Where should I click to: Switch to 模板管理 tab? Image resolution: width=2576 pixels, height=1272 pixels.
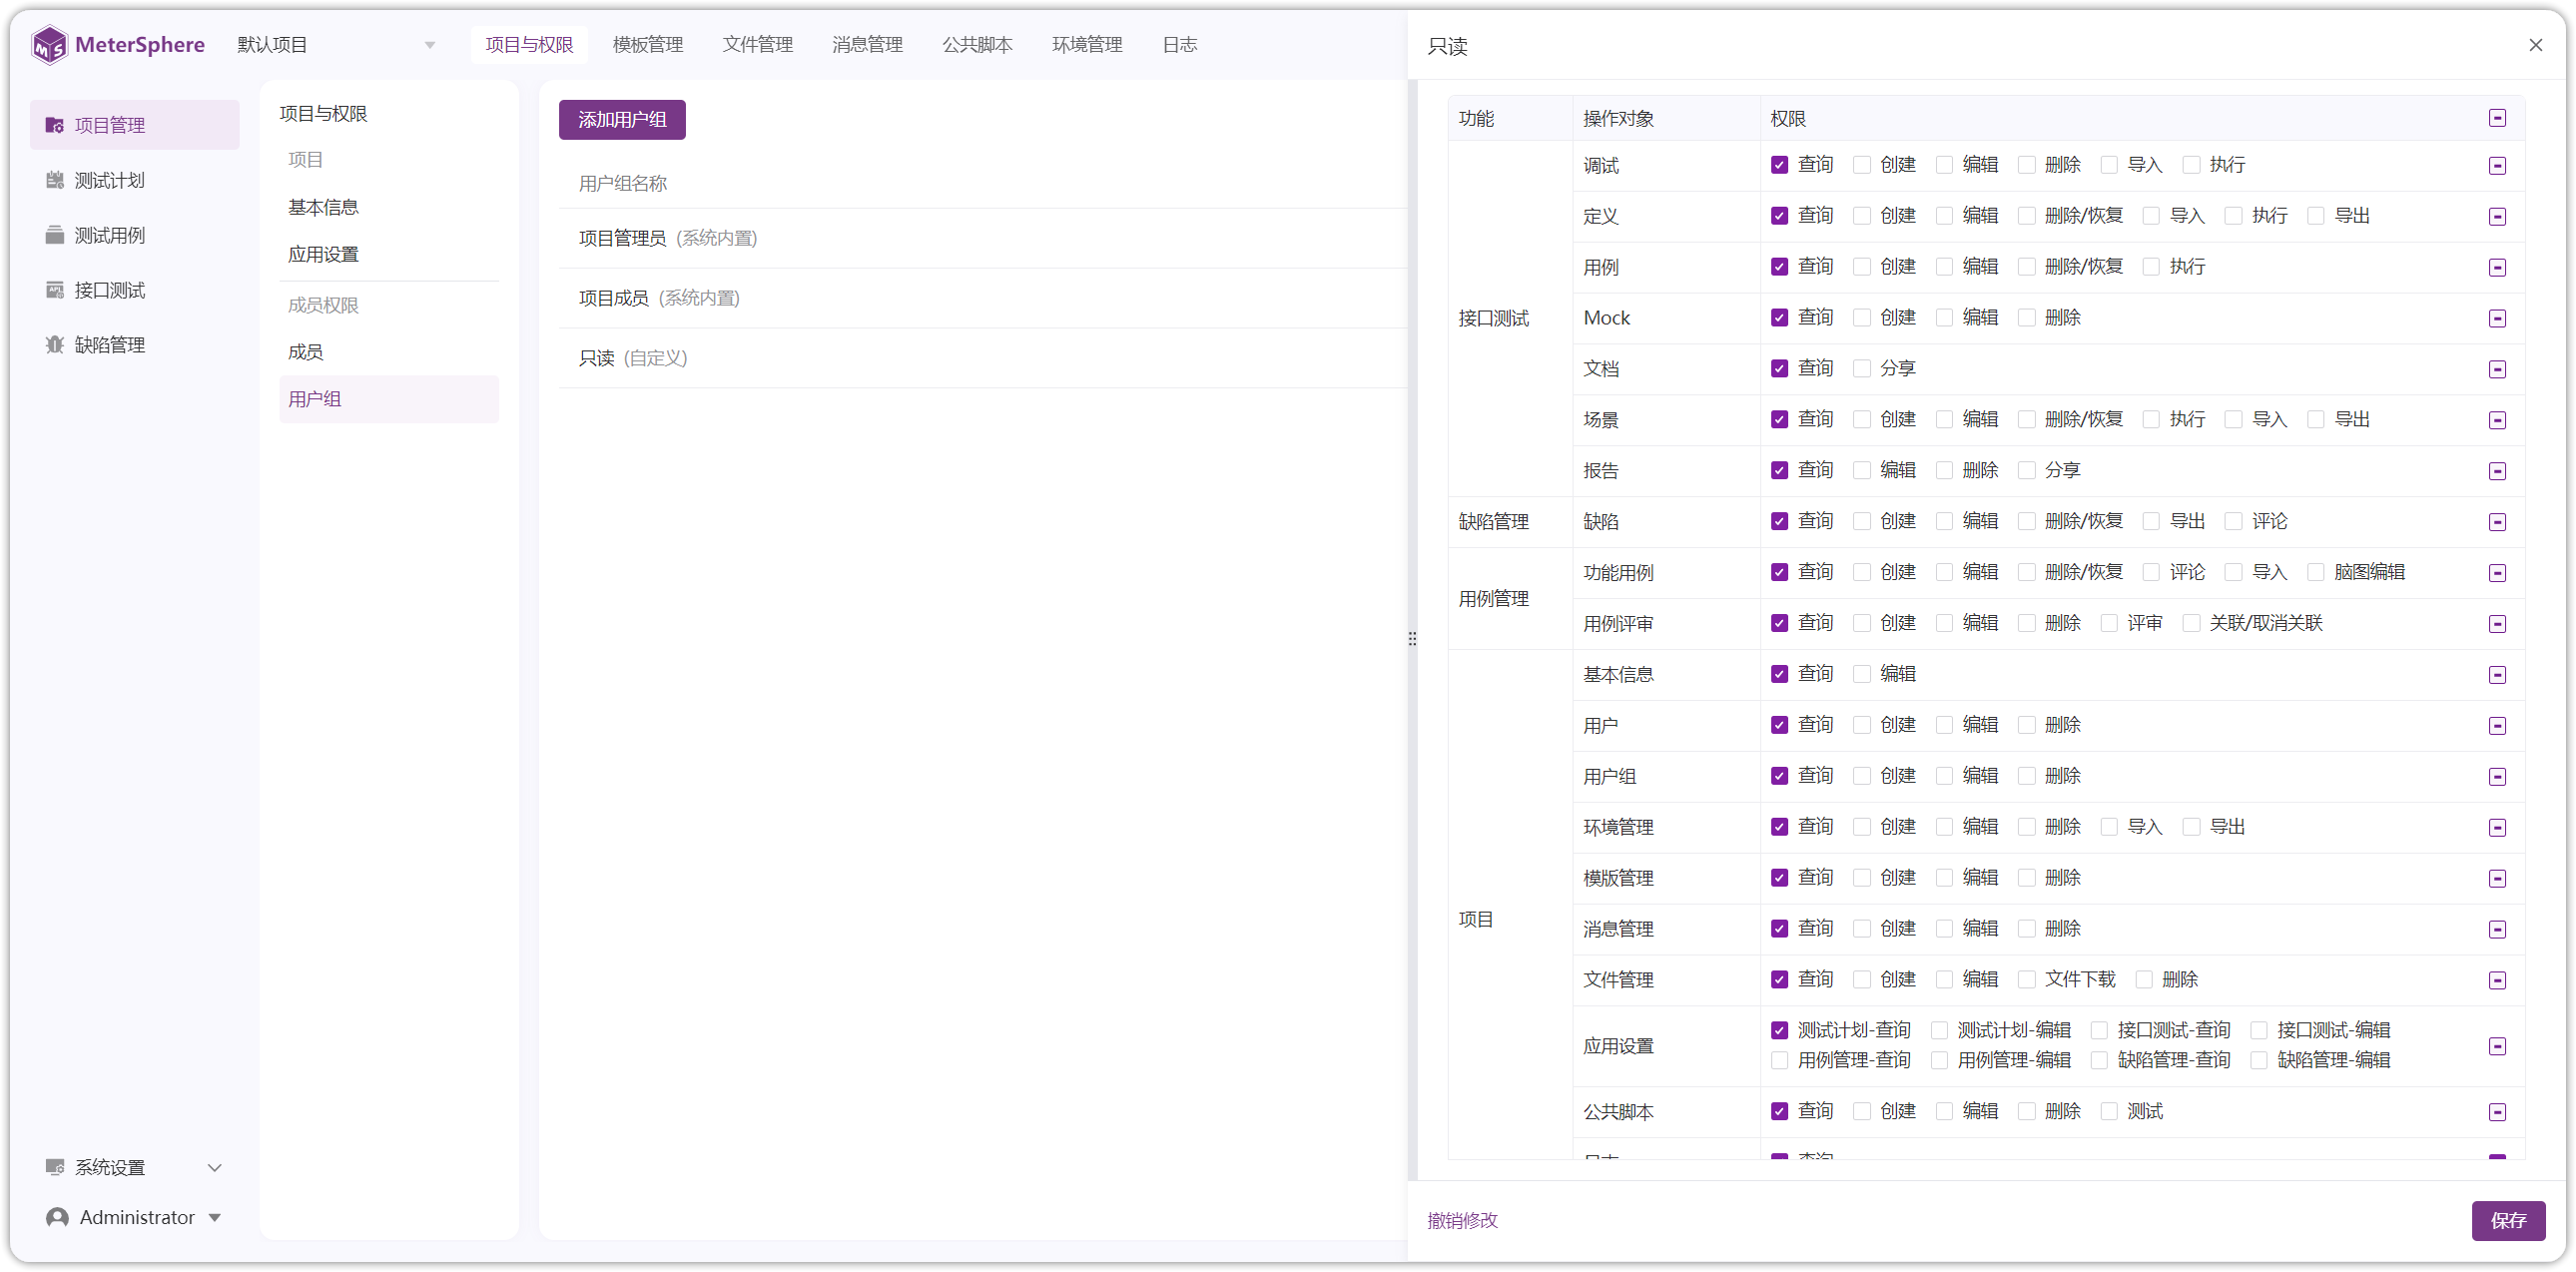pos(647,45)
